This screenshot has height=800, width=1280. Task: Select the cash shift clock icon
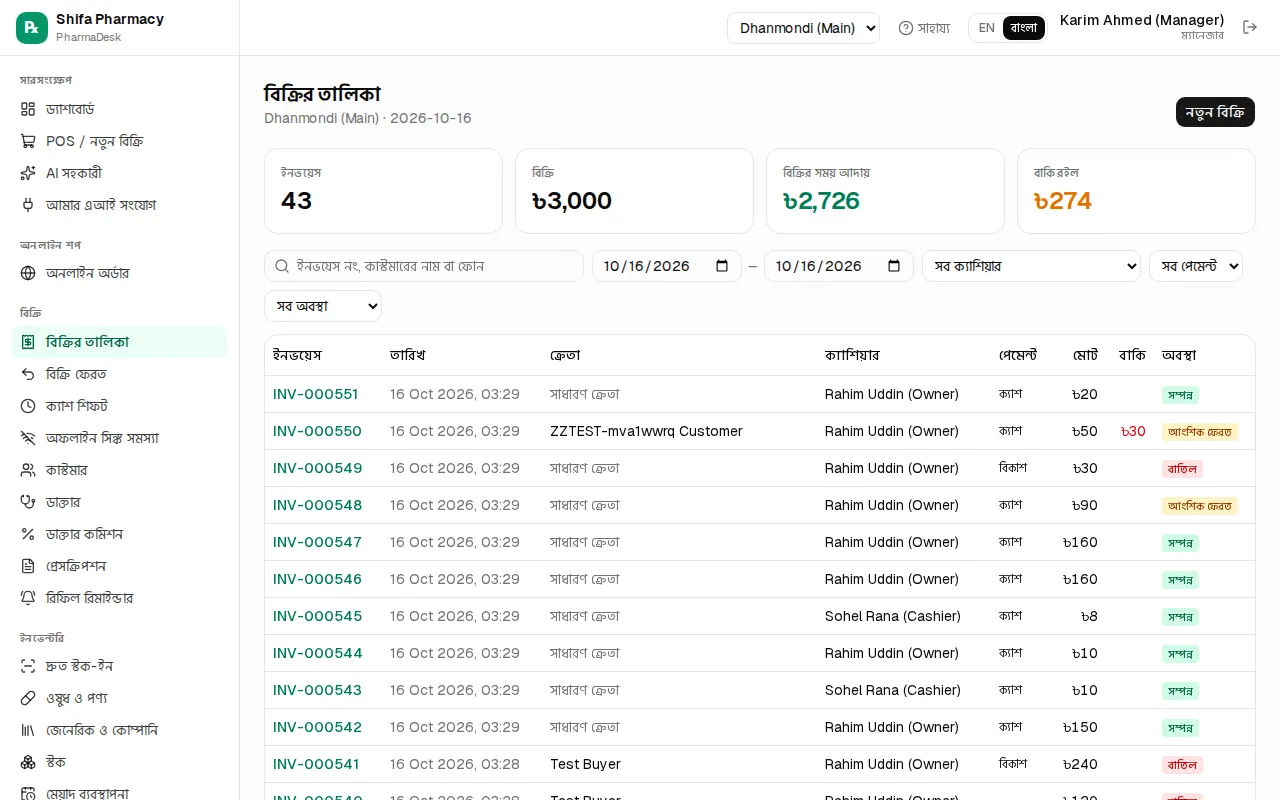click(28, 406)
